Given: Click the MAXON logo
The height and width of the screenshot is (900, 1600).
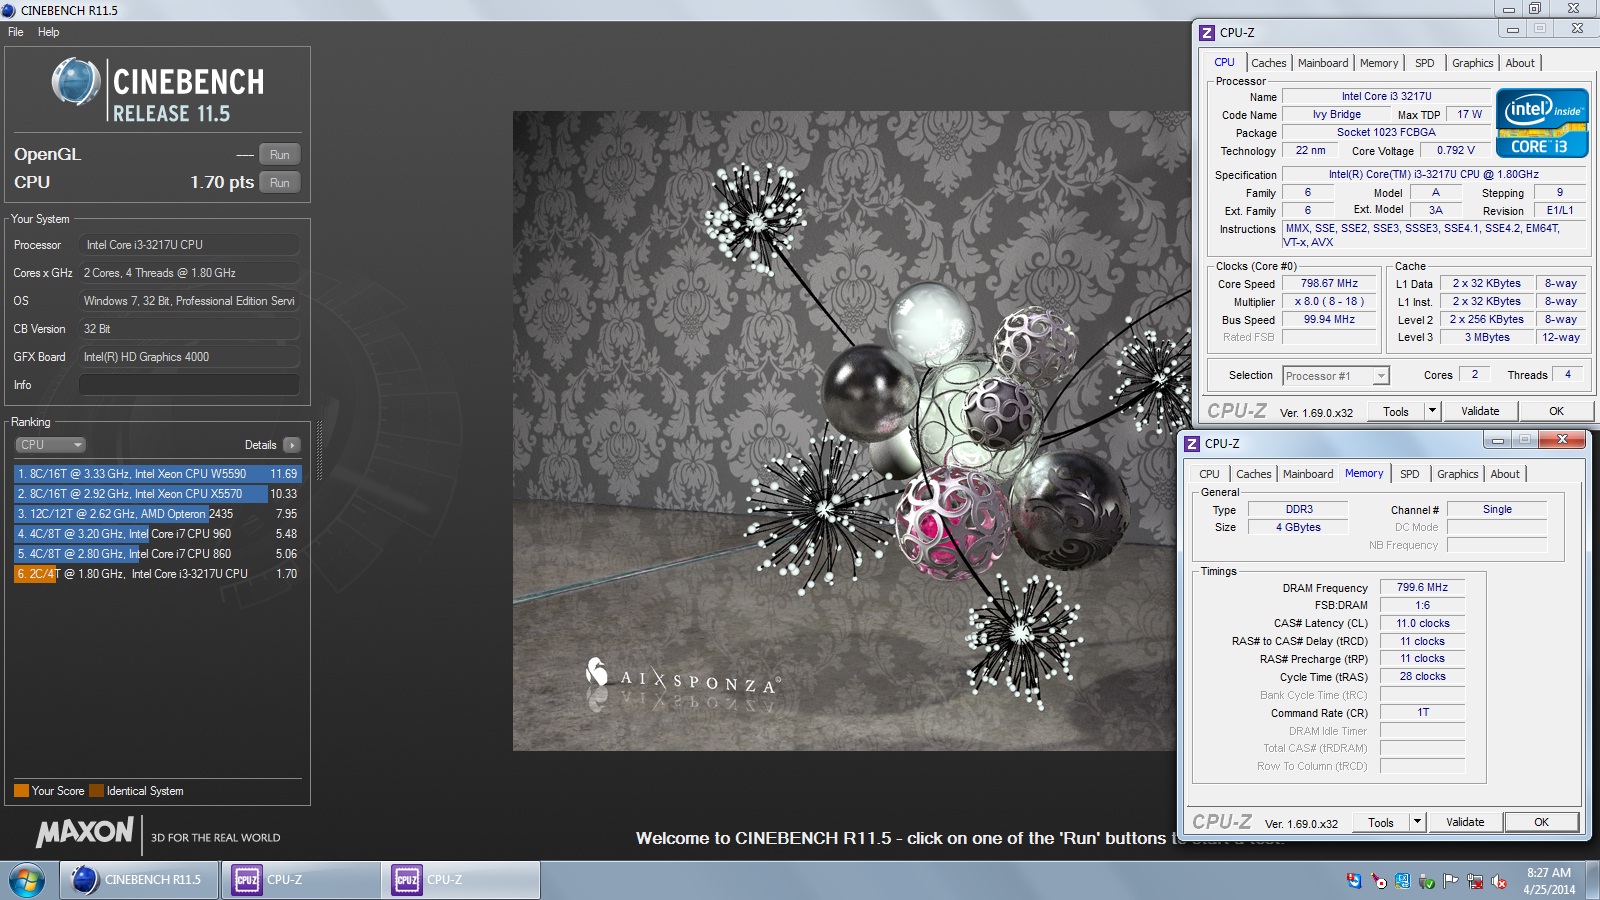Looking at the screenshot, I should point(85,831).
